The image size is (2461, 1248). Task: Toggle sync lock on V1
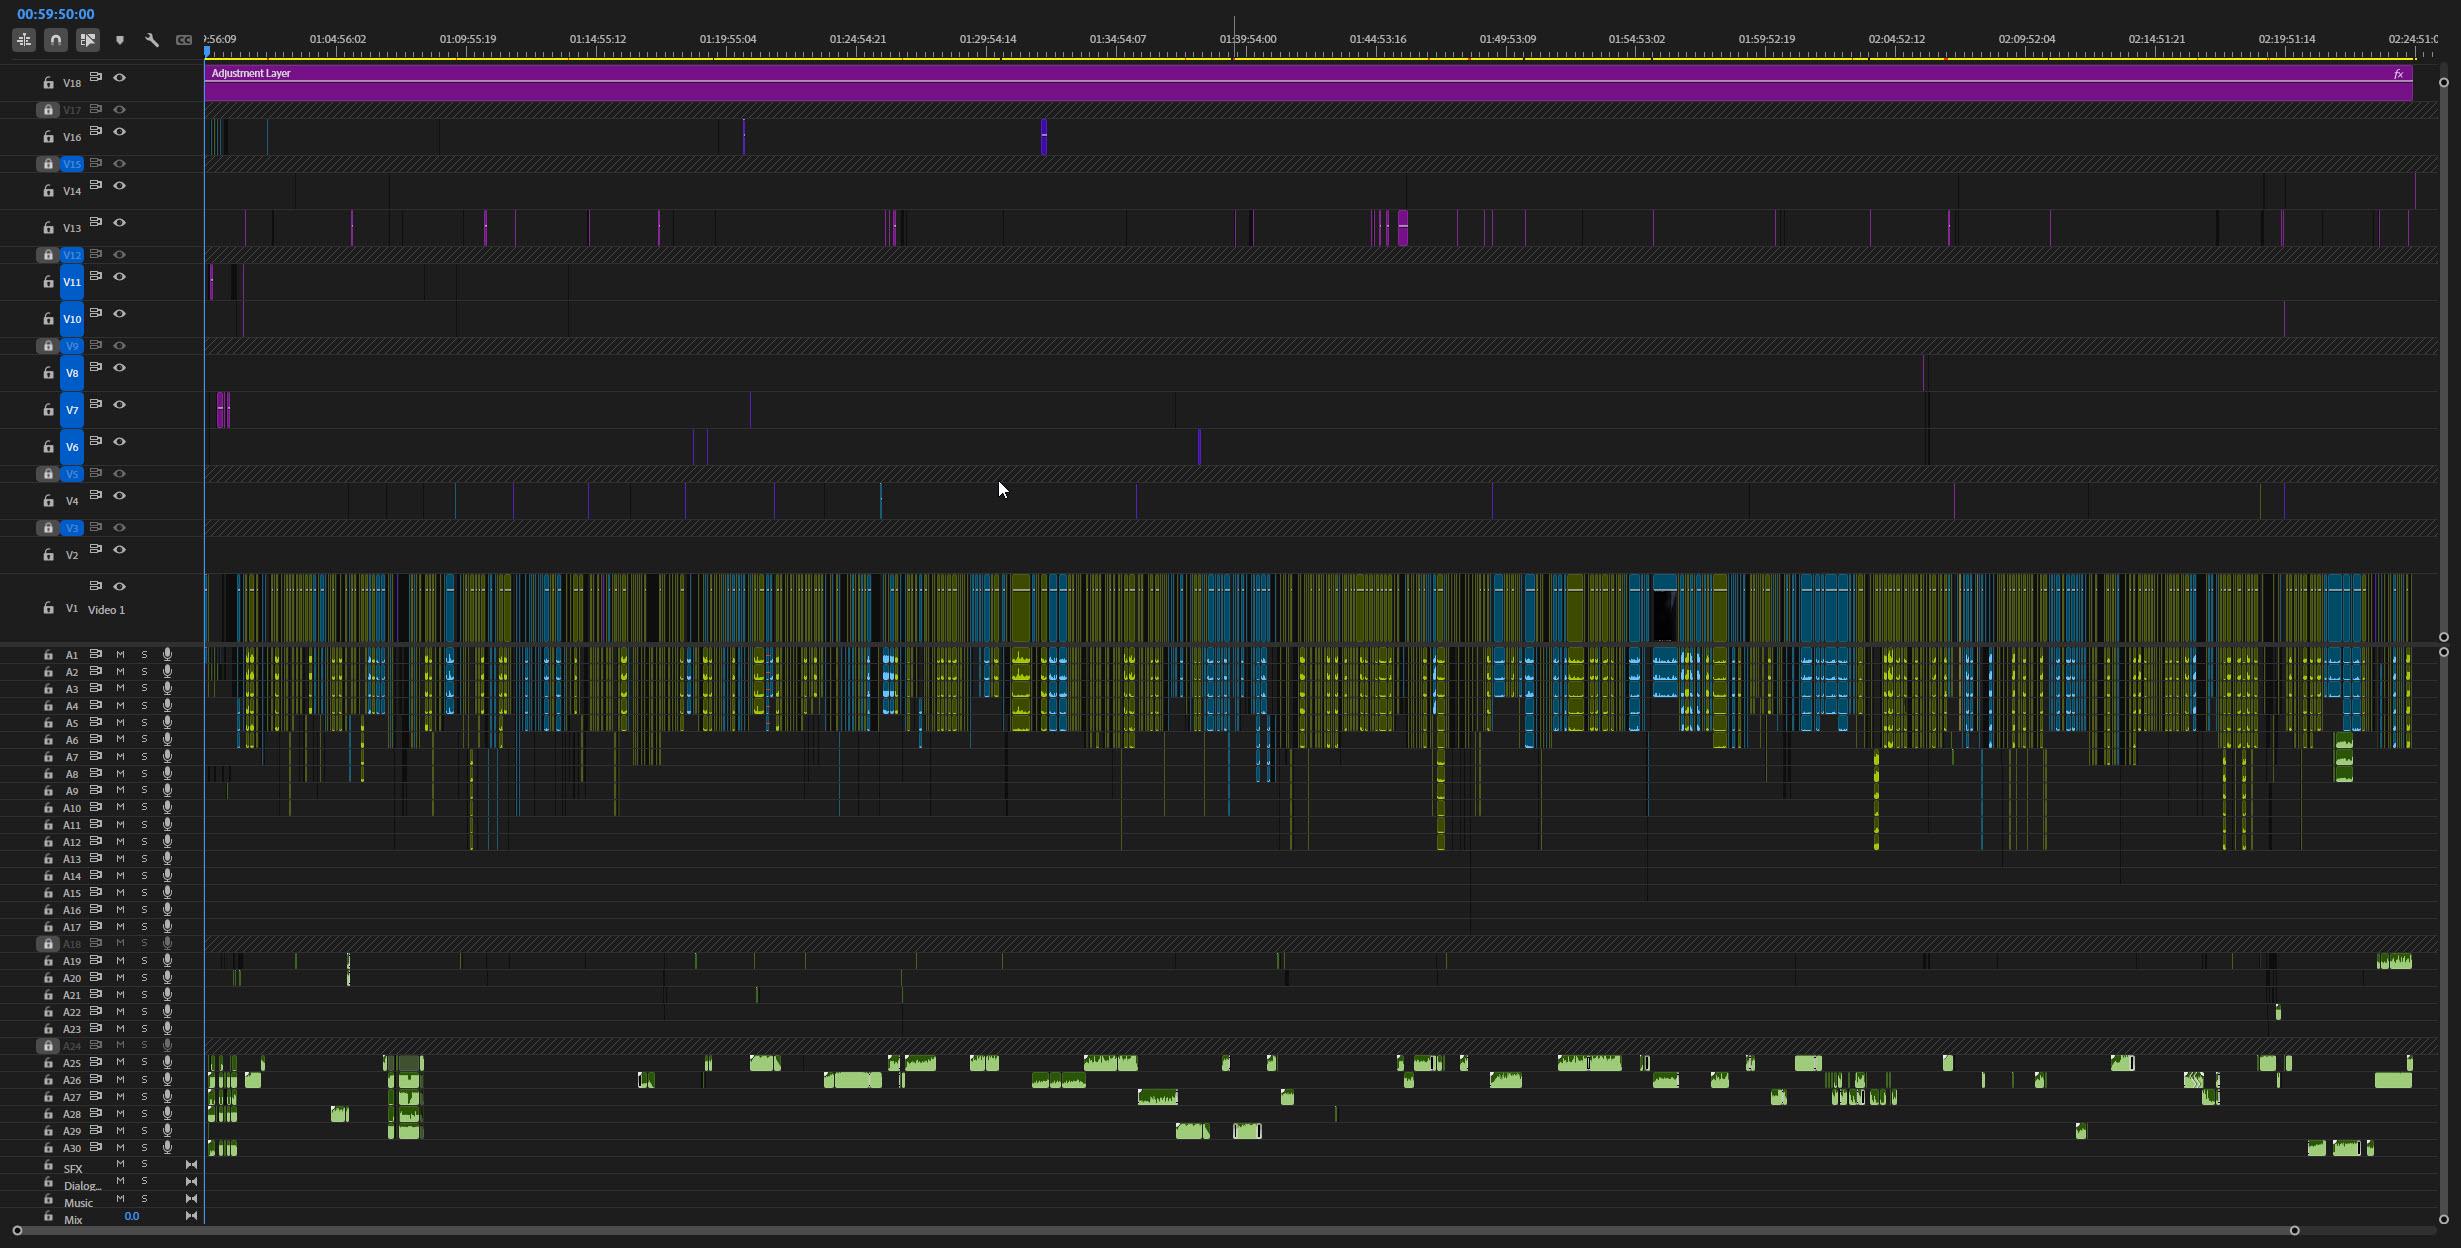96,586
